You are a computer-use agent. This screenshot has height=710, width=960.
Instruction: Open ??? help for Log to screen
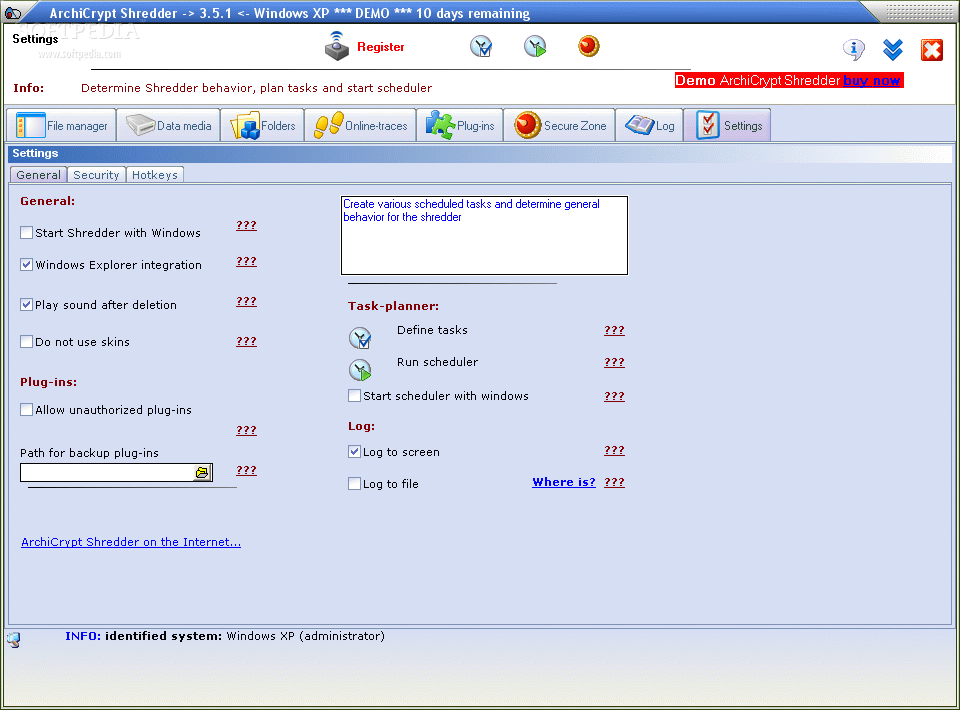click(x=614, y=450)
